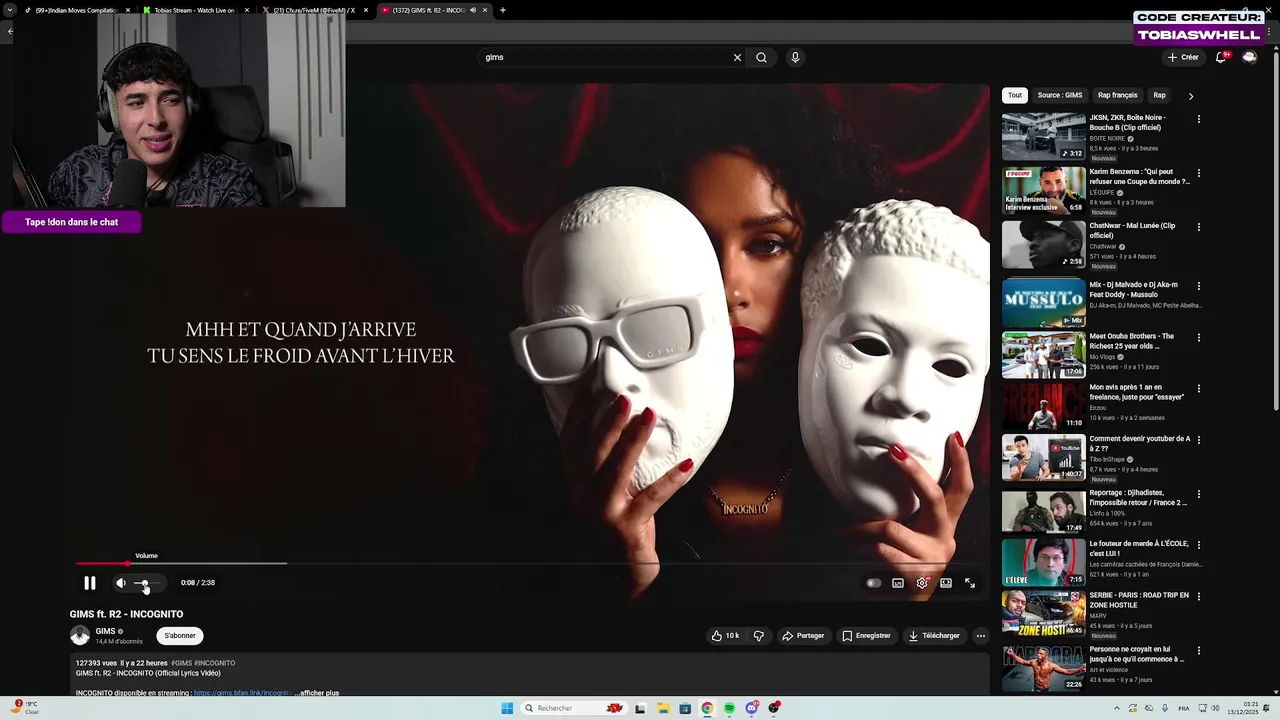Click the Partager share button

click(803, 636)
